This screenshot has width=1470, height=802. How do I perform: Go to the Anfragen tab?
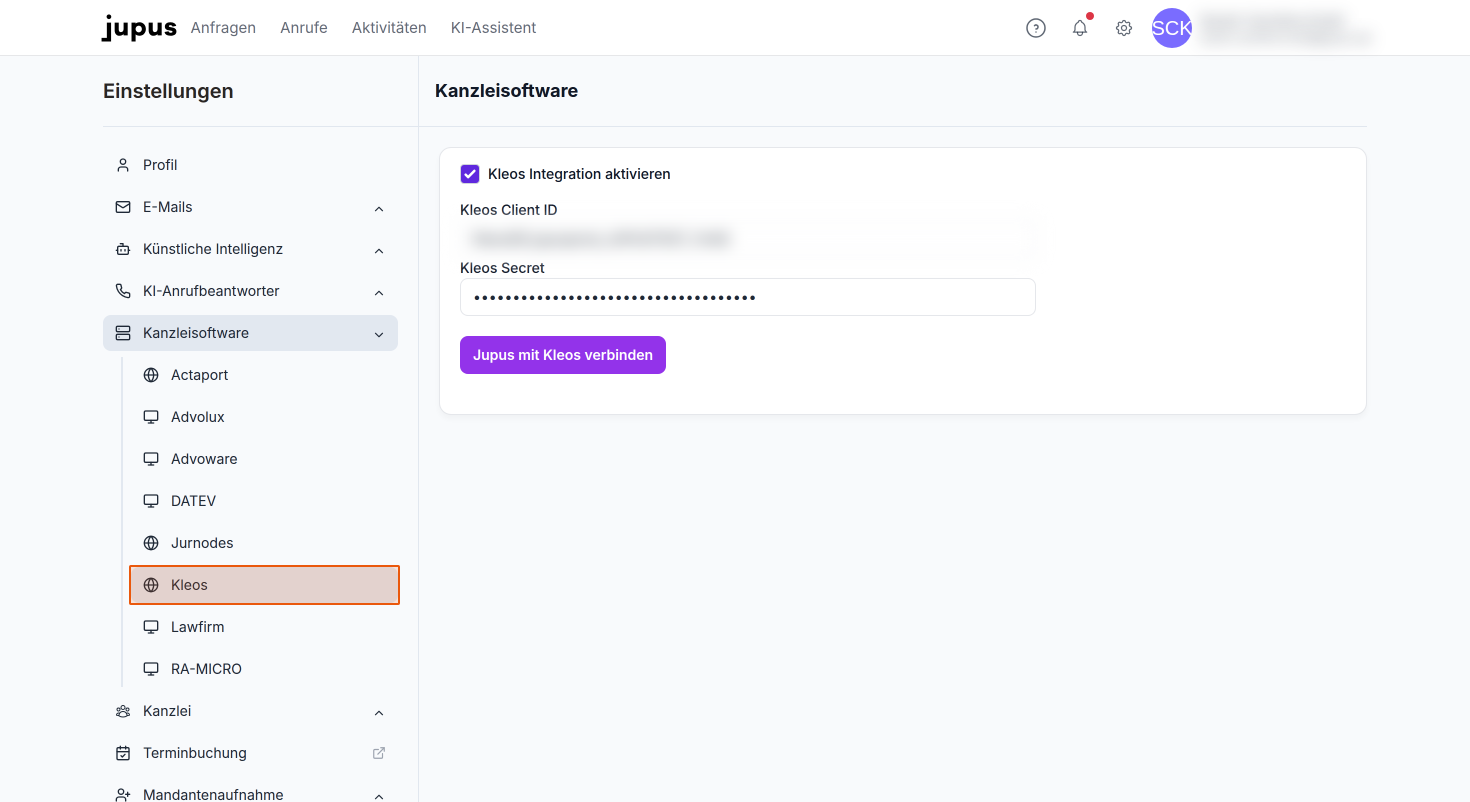[x=223, y=28]
